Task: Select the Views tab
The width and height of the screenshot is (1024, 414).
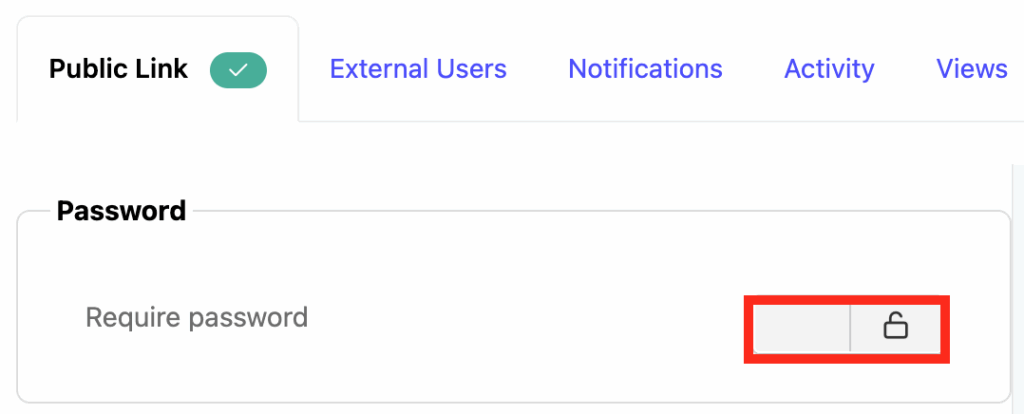Action: tap(971, 69)
